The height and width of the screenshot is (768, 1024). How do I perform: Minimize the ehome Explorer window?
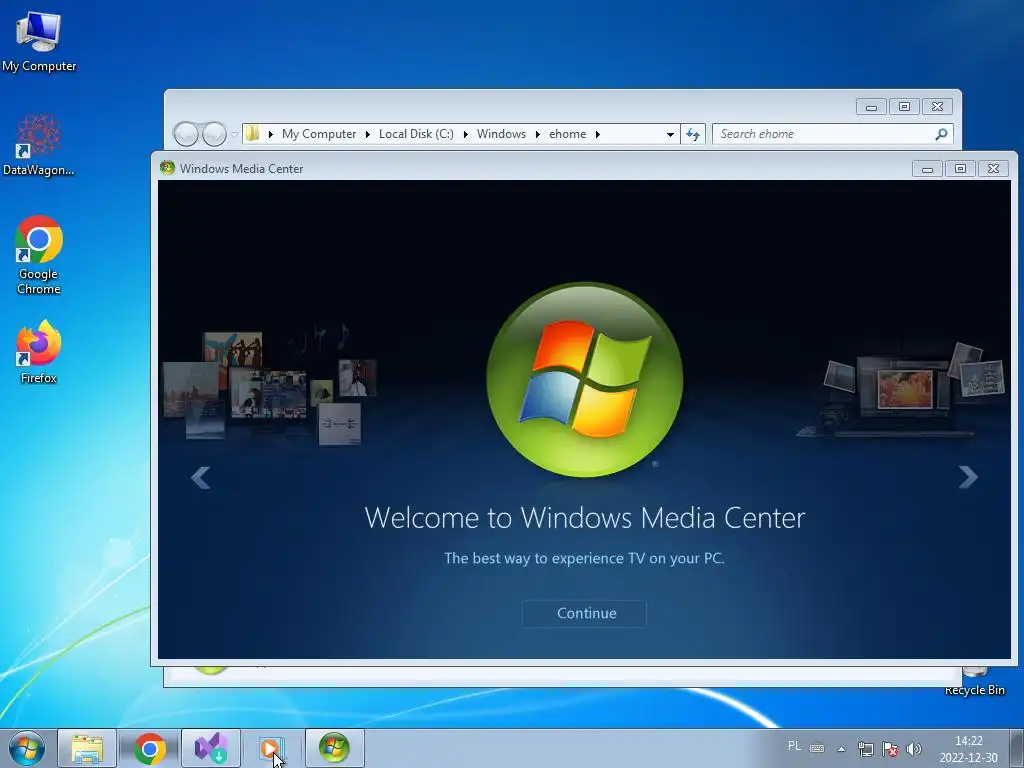click(x=871, y=106)
